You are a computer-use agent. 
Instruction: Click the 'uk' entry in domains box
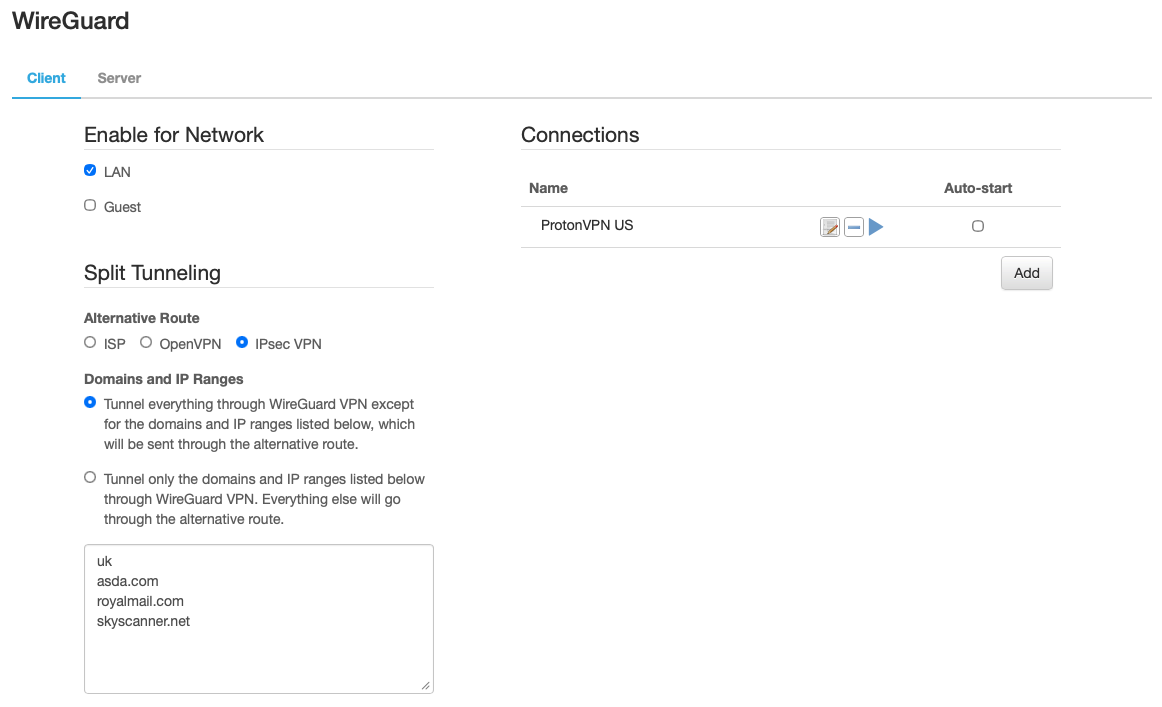[x=104, y=561]
